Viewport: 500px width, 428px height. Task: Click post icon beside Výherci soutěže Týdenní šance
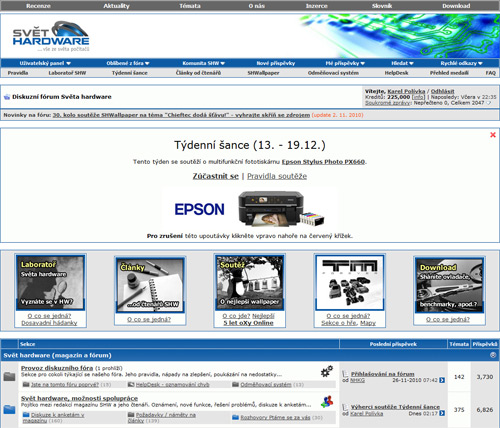[345, 407]
